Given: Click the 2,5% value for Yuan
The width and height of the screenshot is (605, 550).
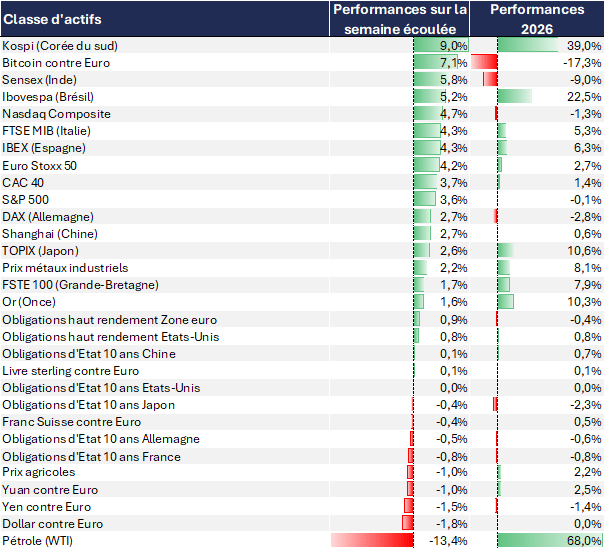Looking at the screenshot, I should (x=587, y=489).
